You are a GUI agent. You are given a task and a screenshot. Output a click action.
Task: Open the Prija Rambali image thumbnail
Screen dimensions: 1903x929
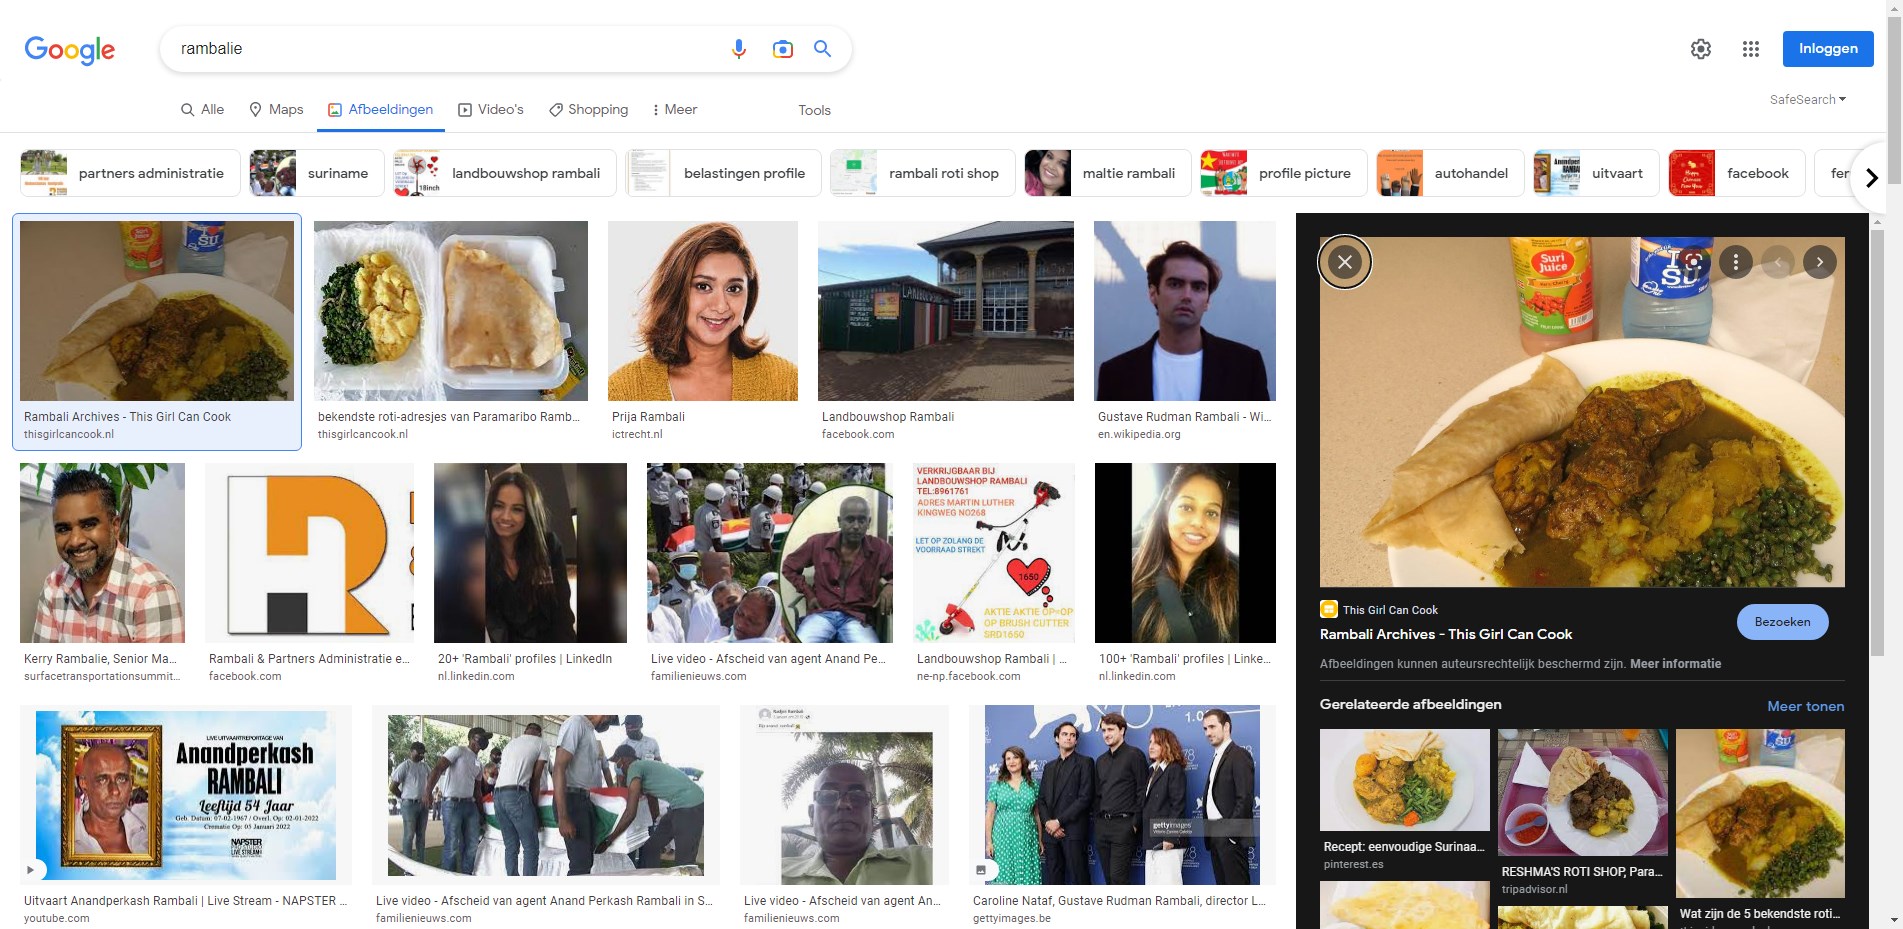click(702, 311)
